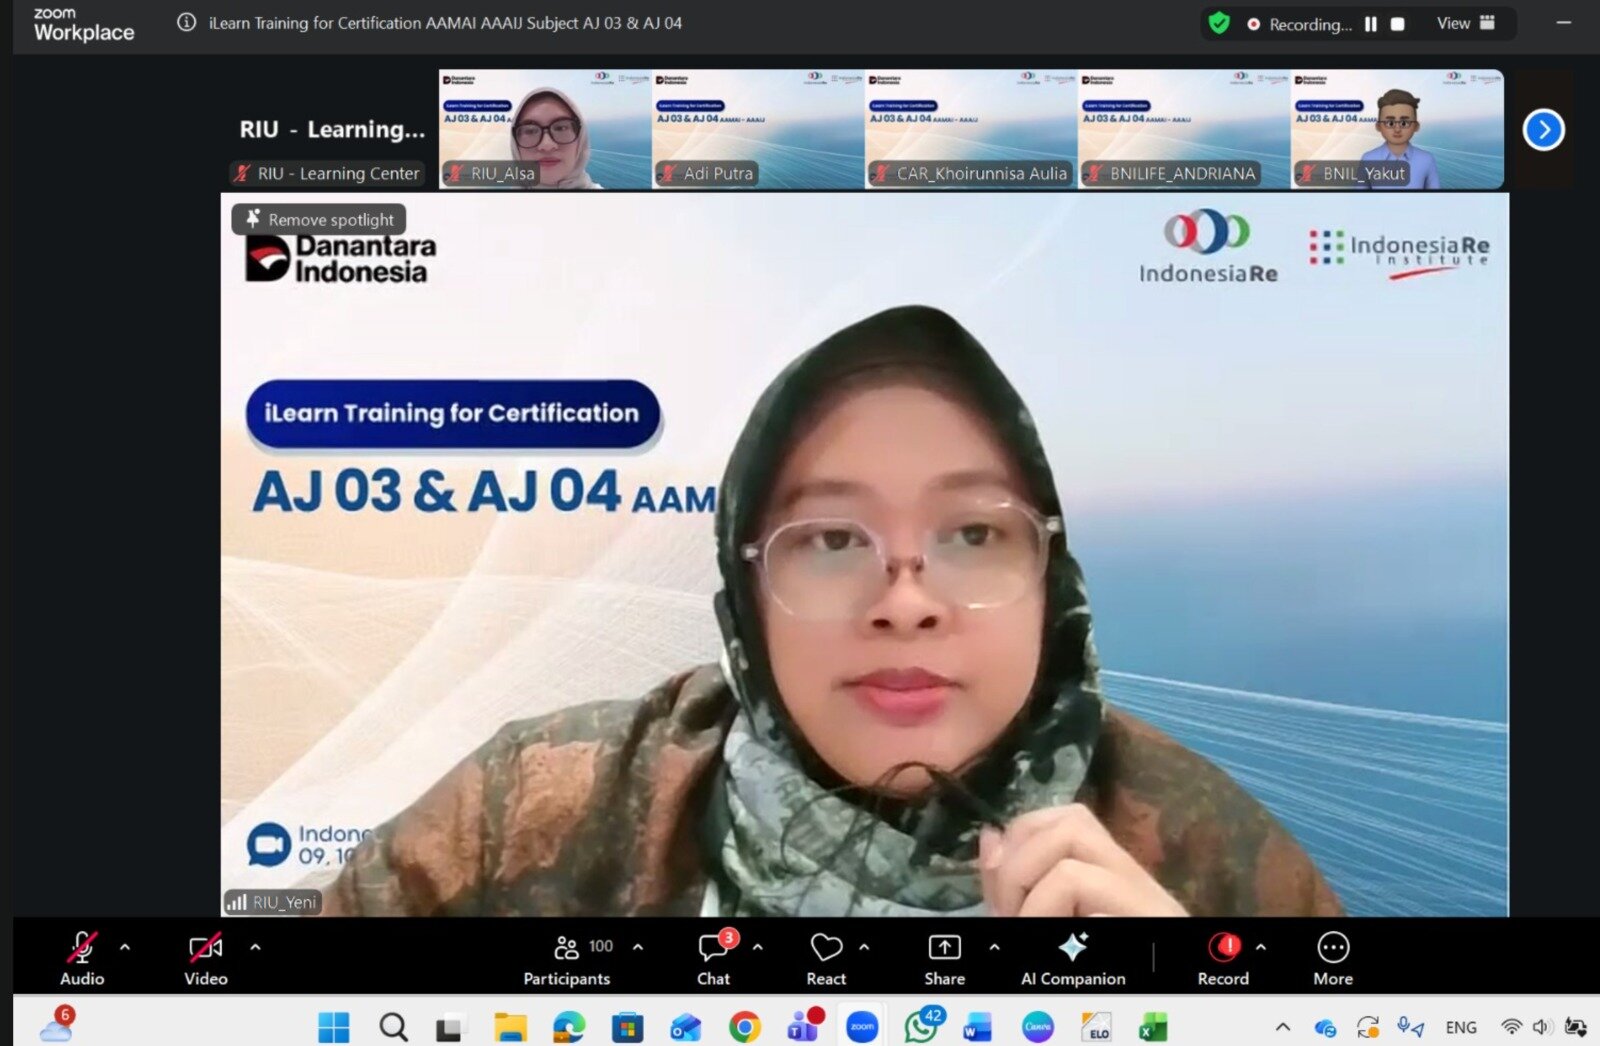Image resolution: width=1600 pixels, height=1046 pixels.
Task: Open the More options menu
Action: pos(1332,958)
